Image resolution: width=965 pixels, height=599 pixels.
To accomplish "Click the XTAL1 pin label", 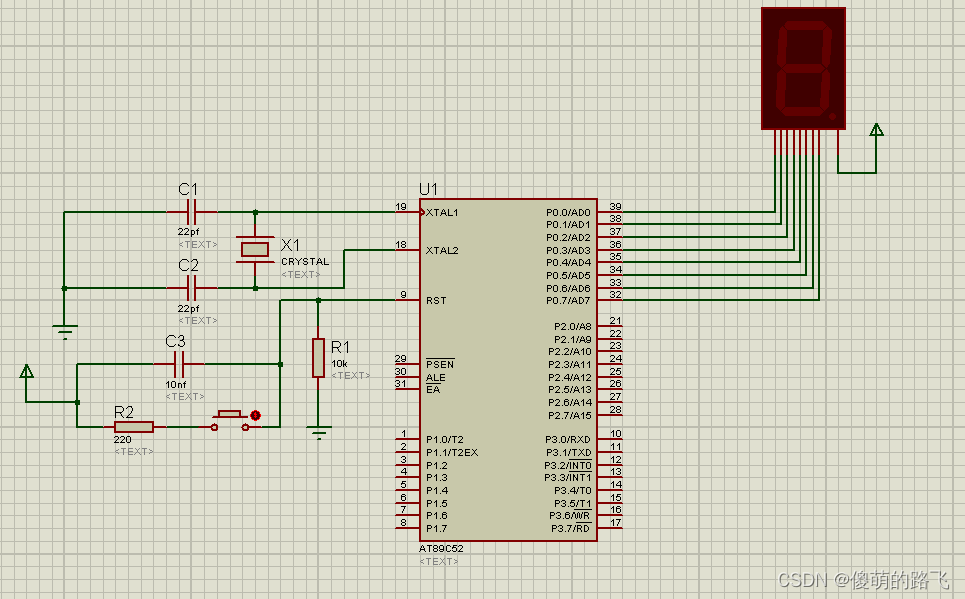I will pos(442,212).
